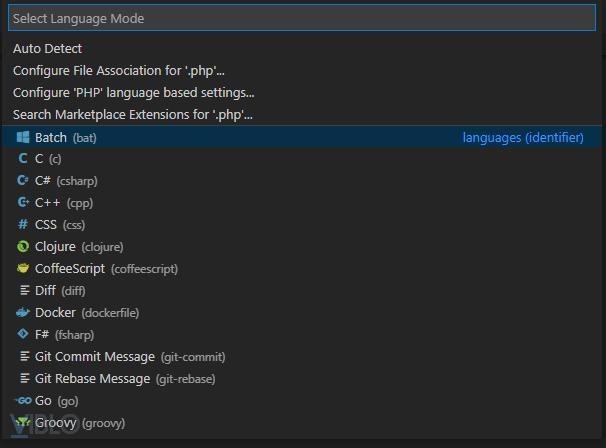Choose Diff language mode
This screenshot has width=606, height=448.
pos(46,291)
